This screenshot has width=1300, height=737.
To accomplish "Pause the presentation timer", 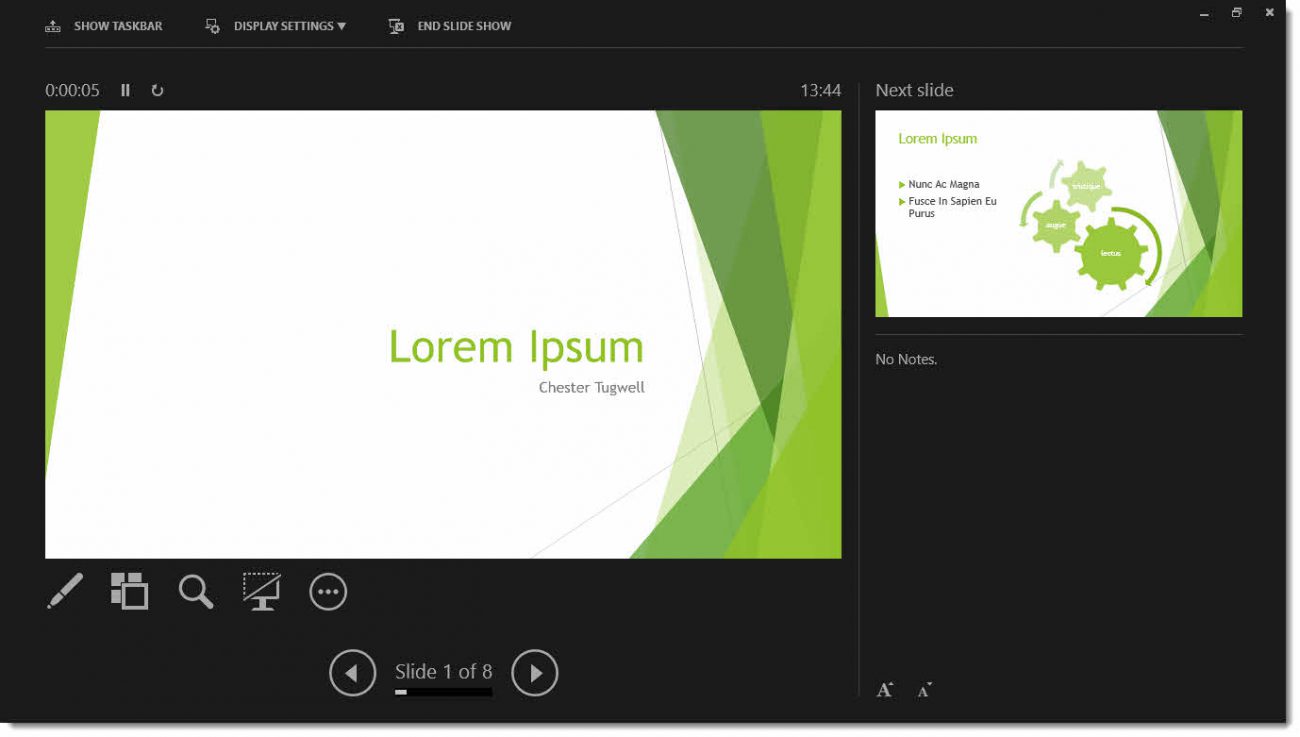I will click(125, 90).
